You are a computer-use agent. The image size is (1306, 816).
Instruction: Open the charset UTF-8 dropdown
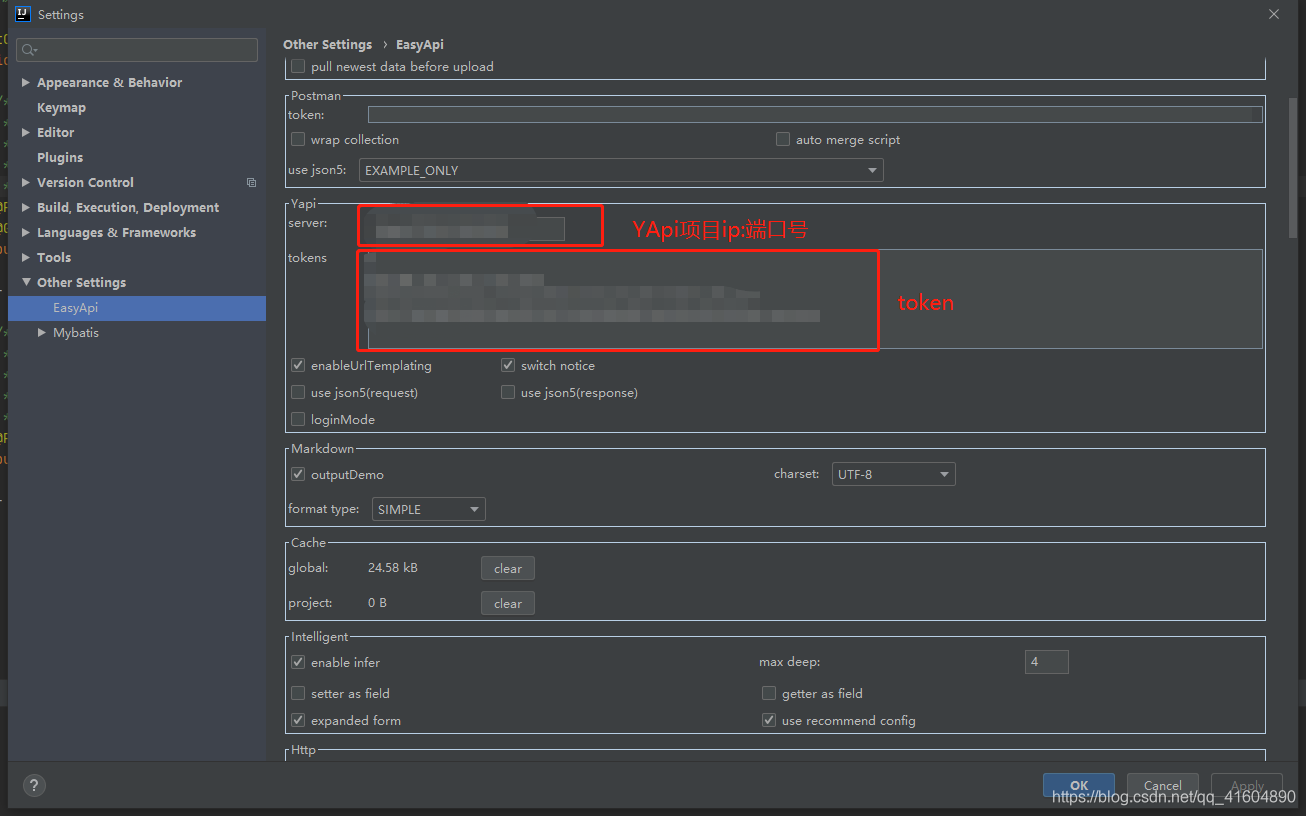pyautogui.click(x=893, y=475)
